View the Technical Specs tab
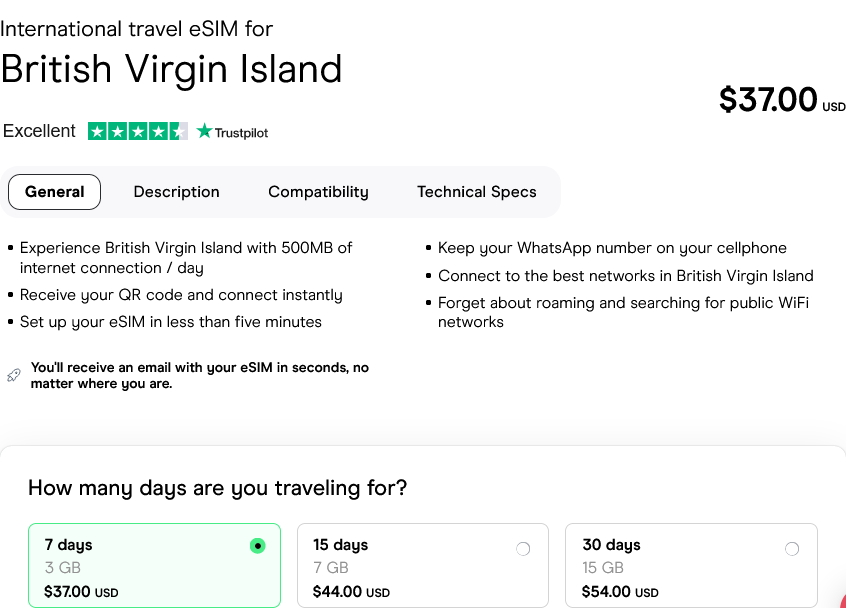The height and width of the screenshot is (608, 846). (x=476, y=192)
